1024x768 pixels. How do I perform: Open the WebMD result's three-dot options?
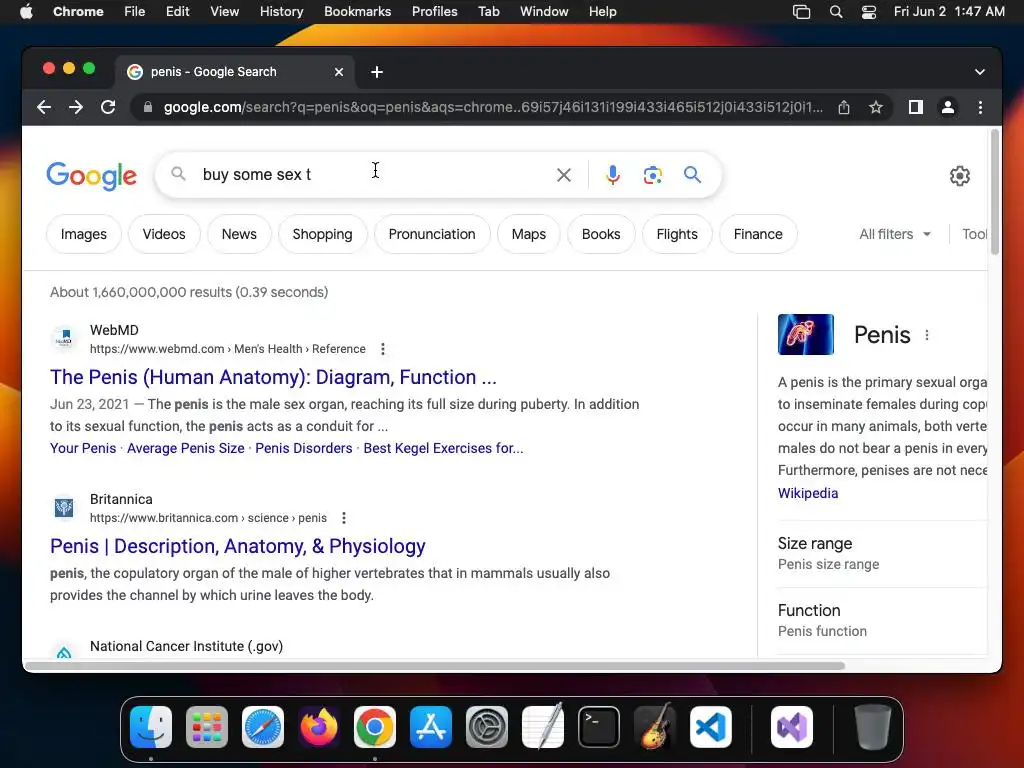(x=383, y=349)
